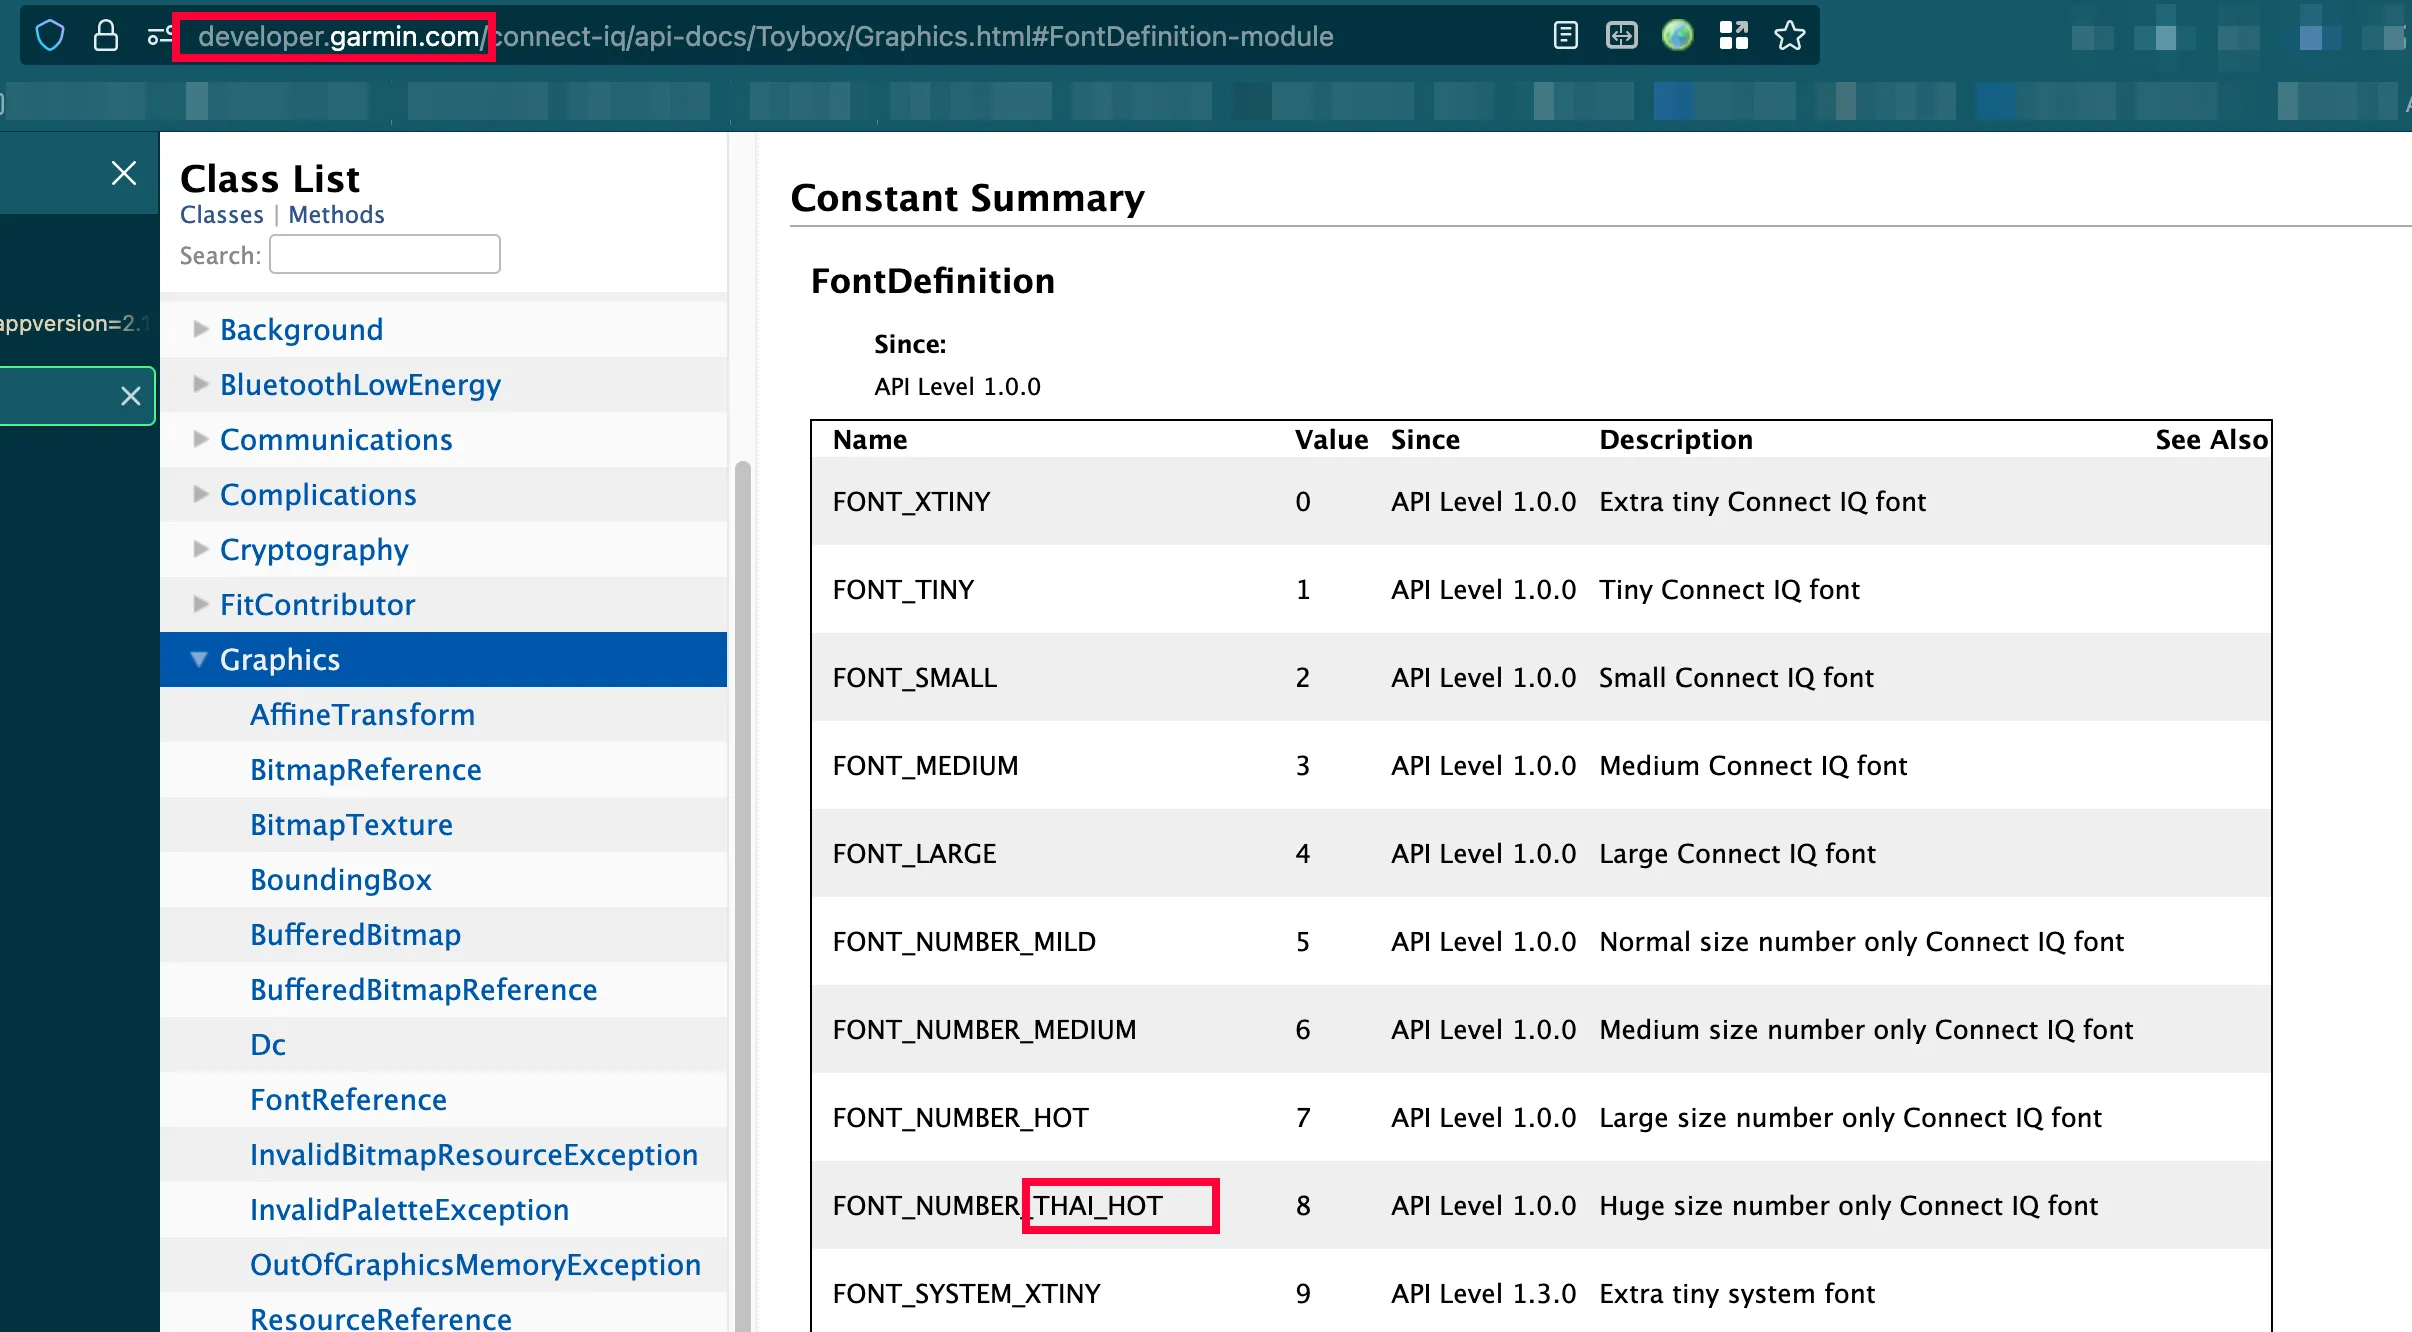Click the FONT_TINY constant name
The height and width of the screenshot is (1332, 2412).
click(903, 590)
